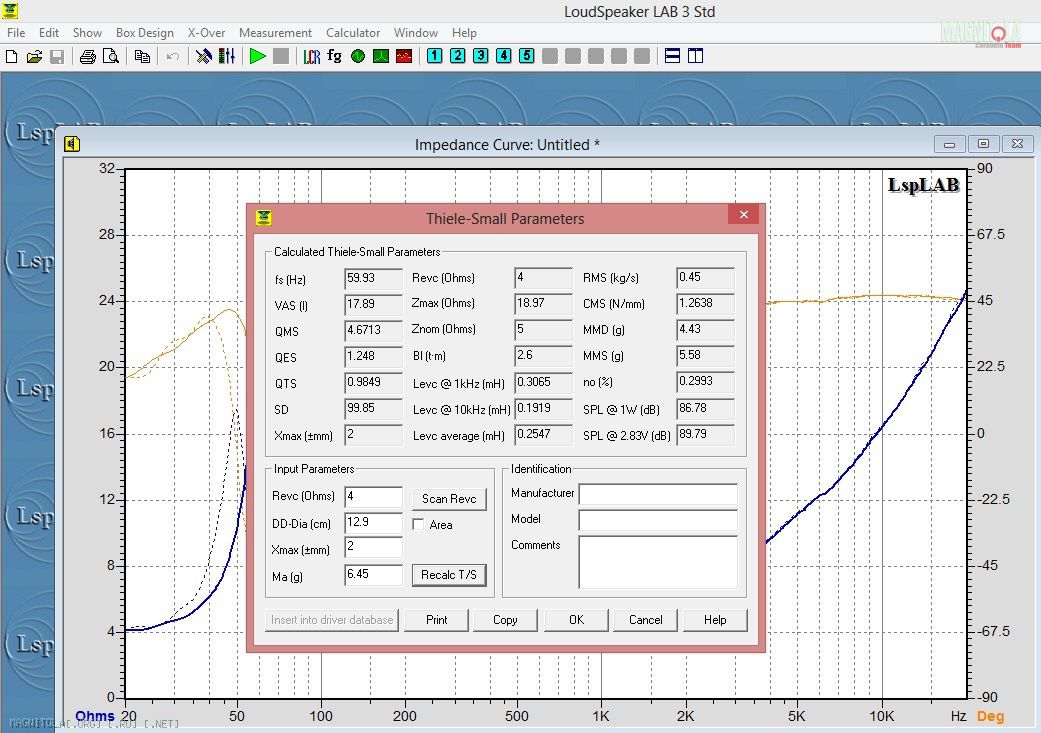This screenshot has height=733, width=1041.
Task: Focus the DD-Dia (cm) field
Action: click(x=373, y=523)
